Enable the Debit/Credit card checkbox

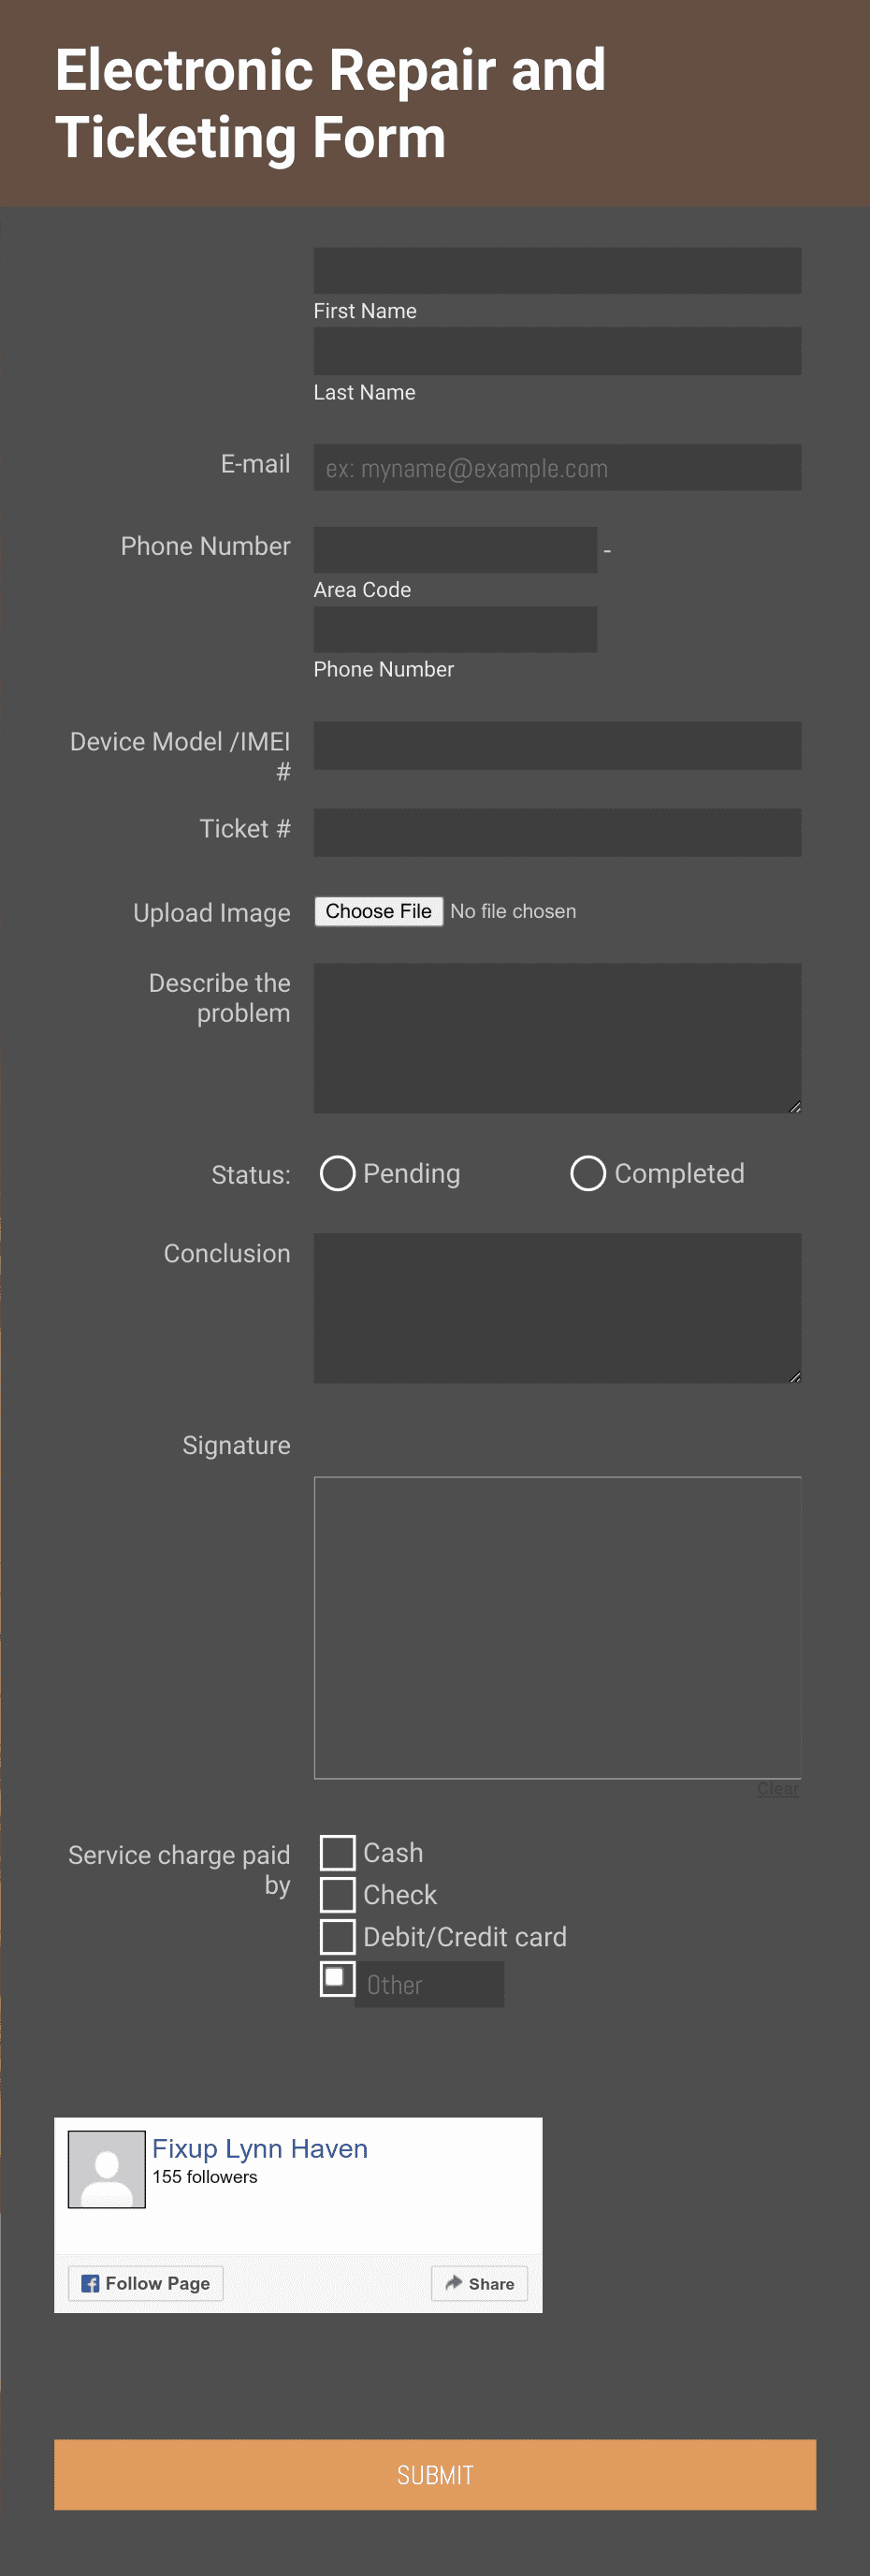pos(337,1937)
